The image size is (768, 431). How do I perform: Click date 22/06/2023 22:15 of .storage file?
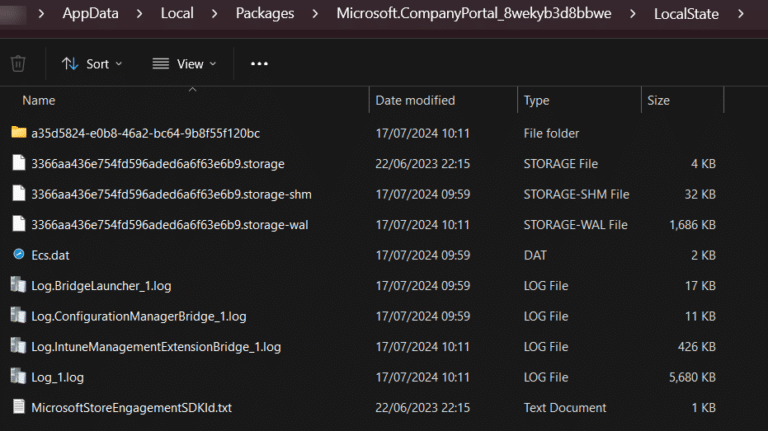(x=423, y=164)
